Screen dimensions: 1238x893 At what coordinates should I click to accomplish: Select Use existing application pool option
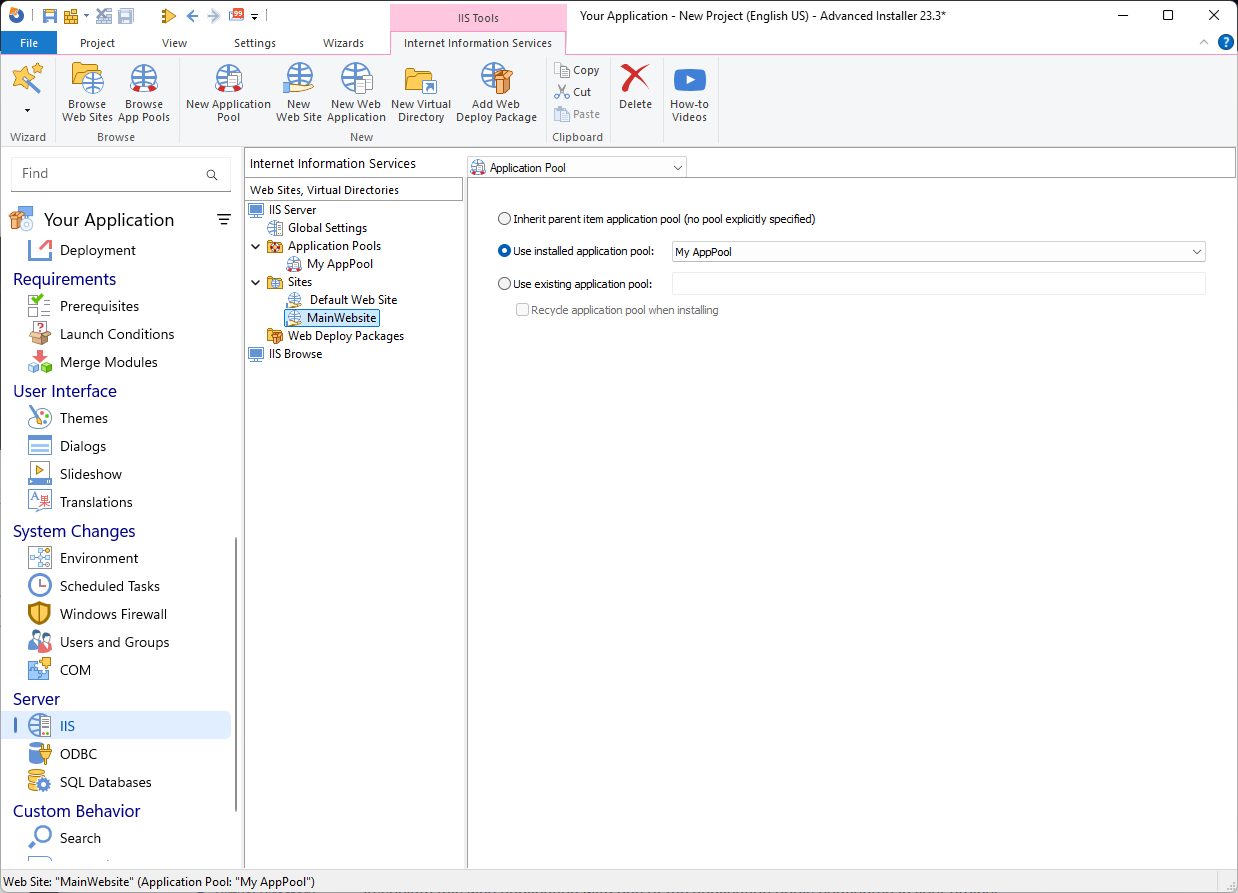(x=504, y=284)
